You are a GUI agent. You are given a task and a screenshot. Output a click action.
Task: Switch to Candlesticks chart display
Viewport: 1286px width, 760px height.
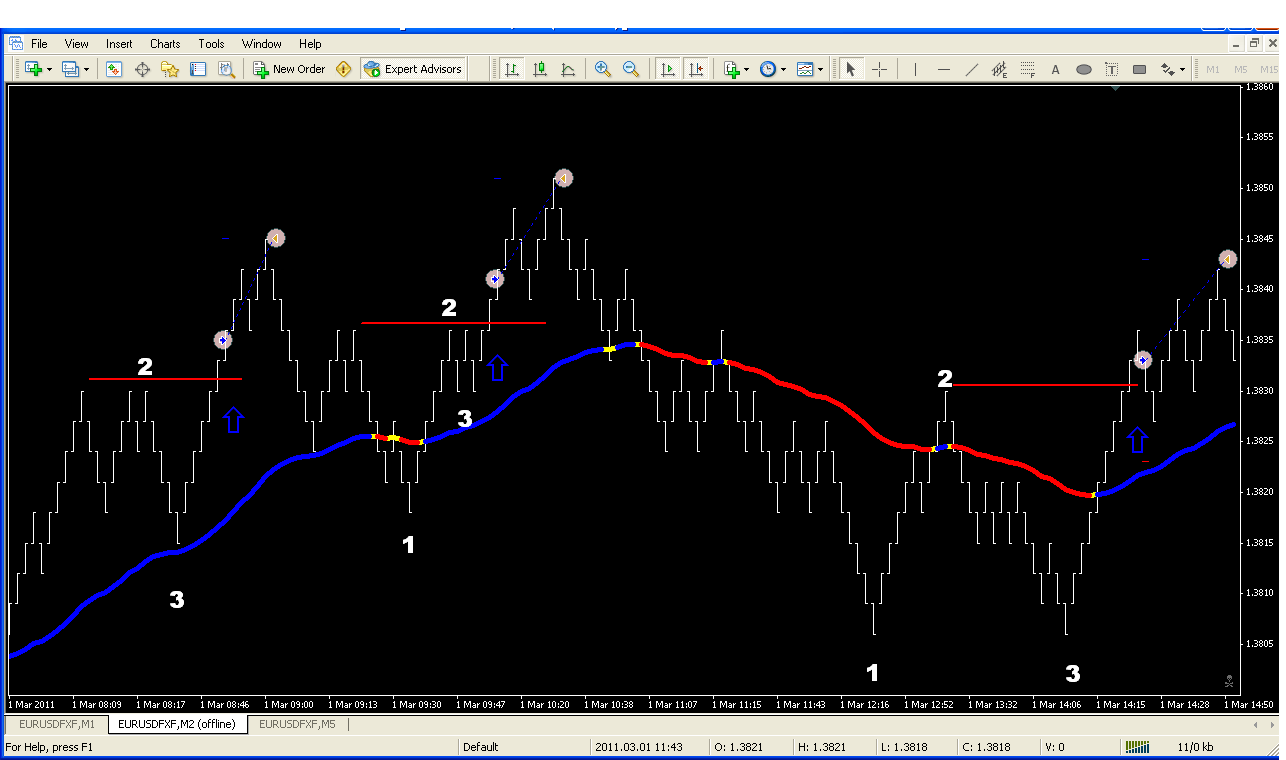click(540, 69)
